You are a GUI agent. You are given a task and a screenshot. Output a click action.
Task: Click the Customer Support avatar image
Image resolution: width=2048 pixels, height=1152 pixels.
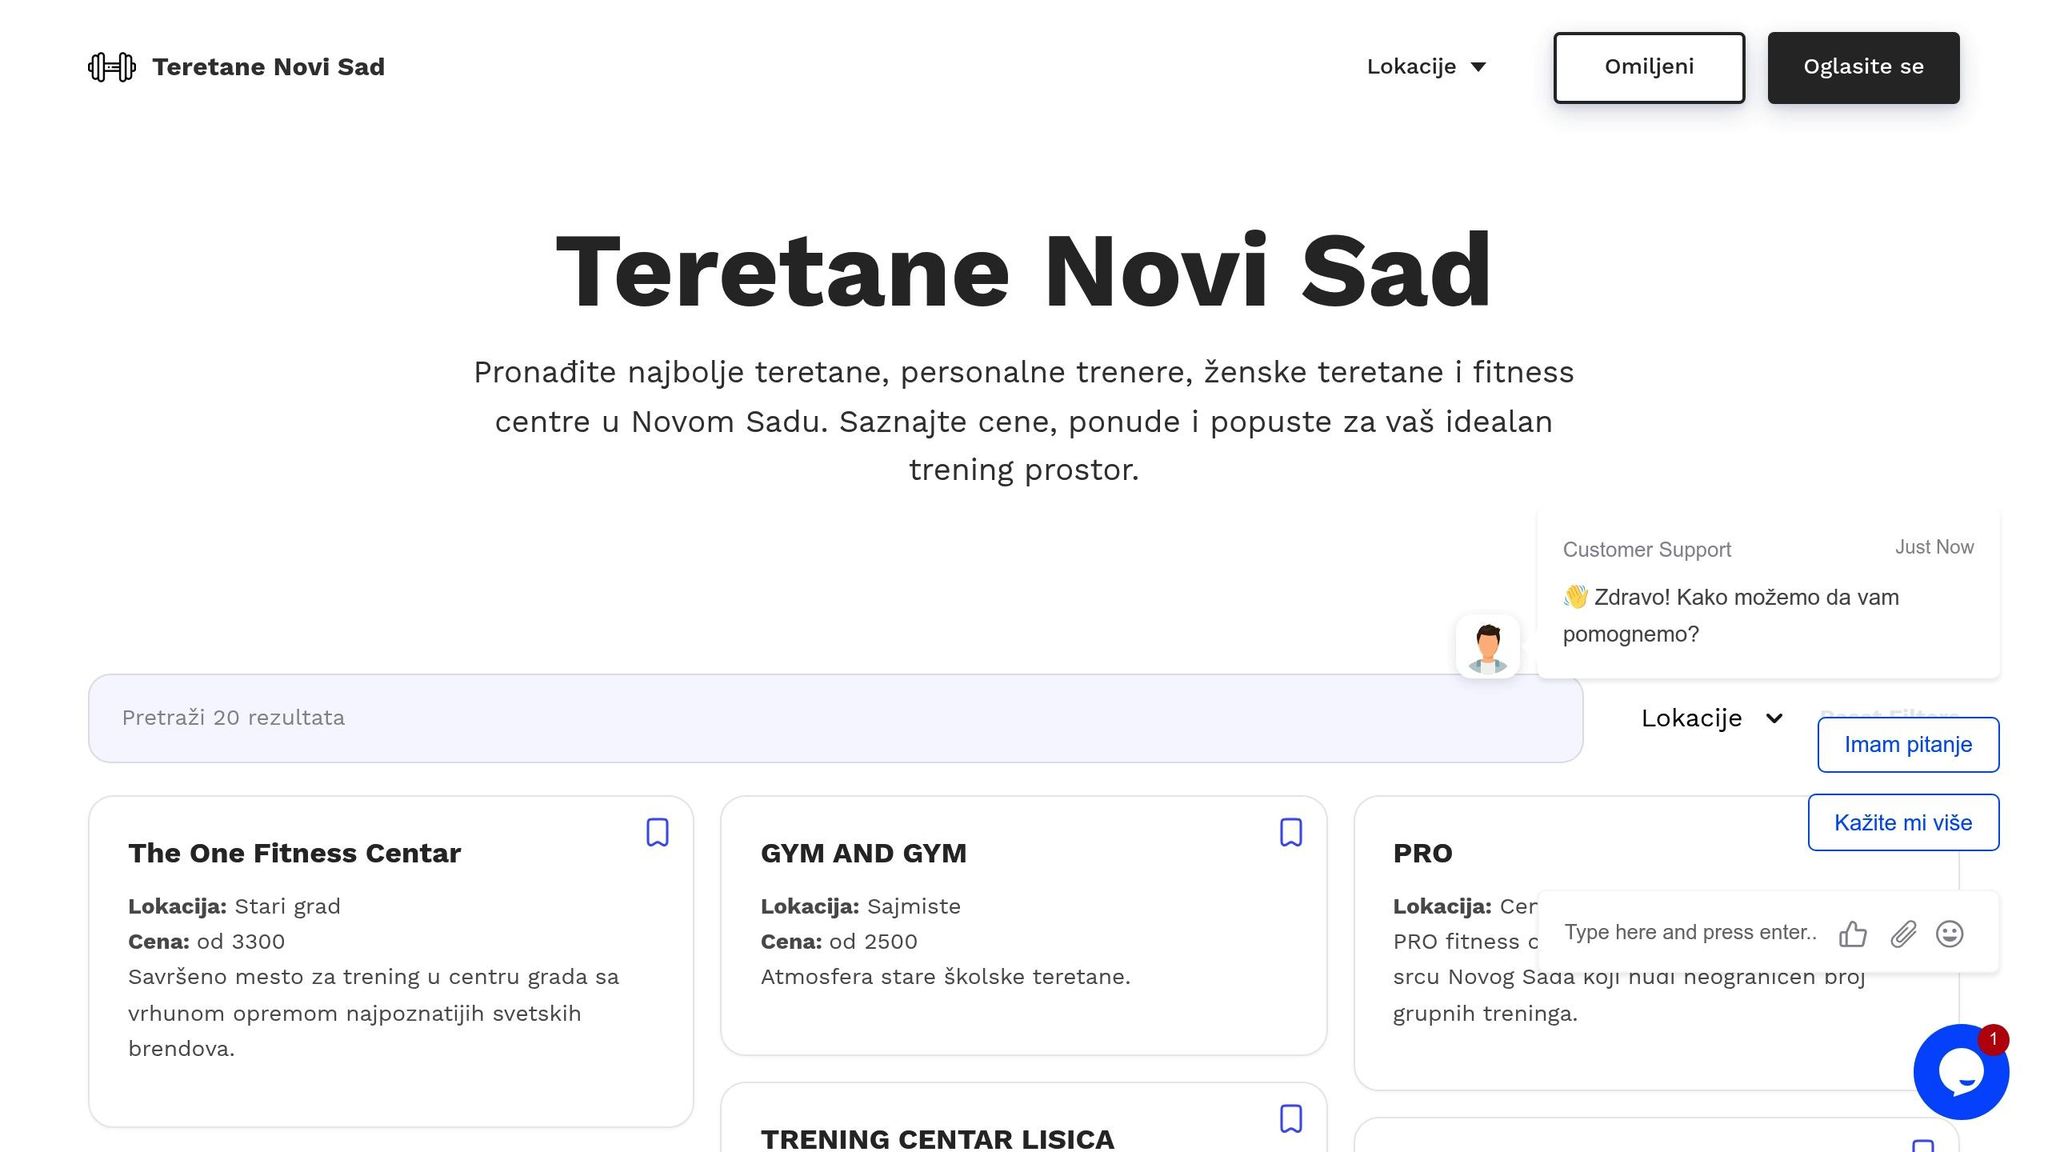[1486, 646]
